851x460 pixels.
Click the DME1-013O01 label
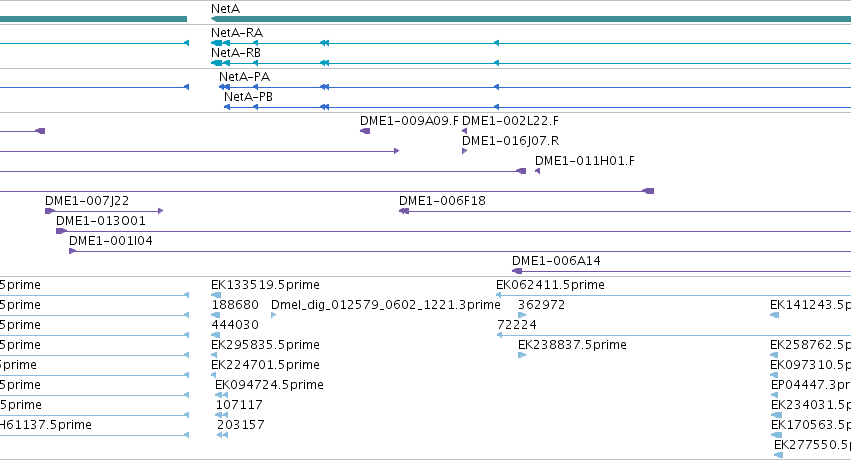(100, 221)
